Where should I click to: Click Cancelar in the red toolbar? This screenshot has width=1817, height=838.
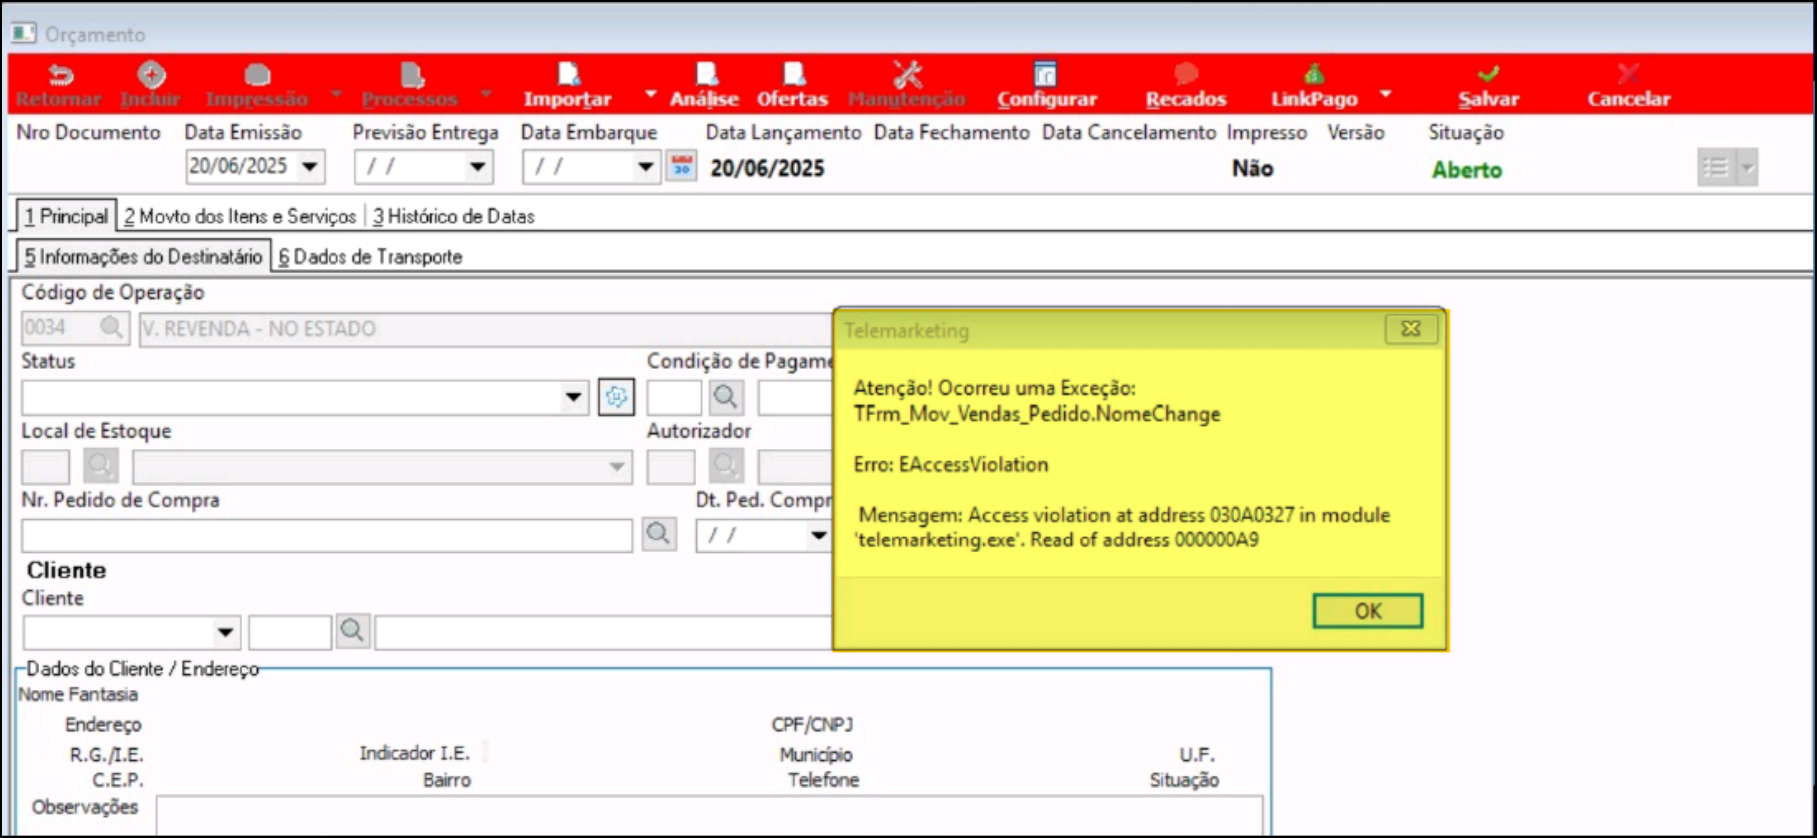(1629, 85)
